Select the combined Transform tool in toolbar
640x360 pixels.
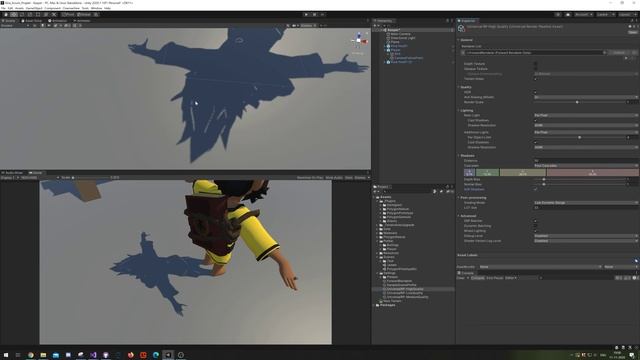point(46,14)
